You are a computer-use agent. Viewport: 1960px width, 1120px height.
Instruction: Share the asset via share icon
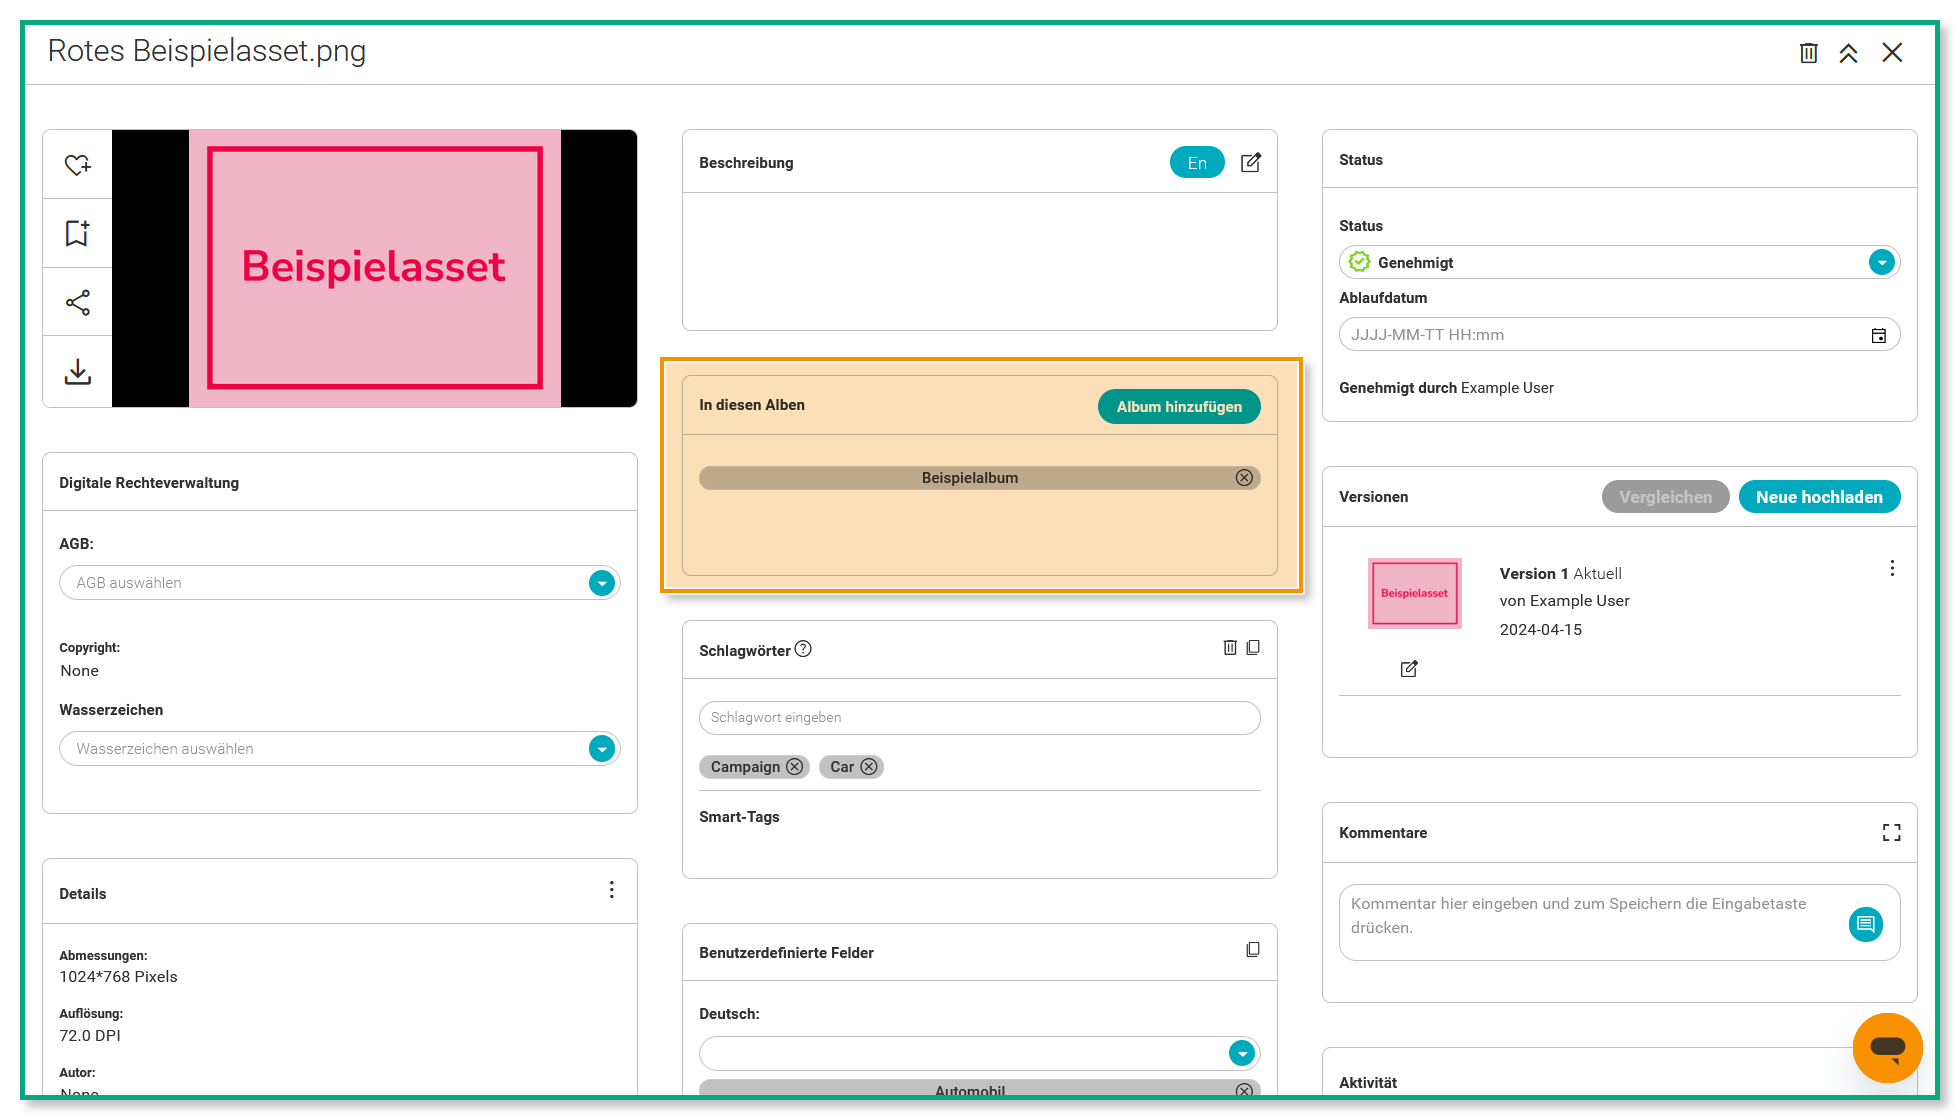(77, 302)
